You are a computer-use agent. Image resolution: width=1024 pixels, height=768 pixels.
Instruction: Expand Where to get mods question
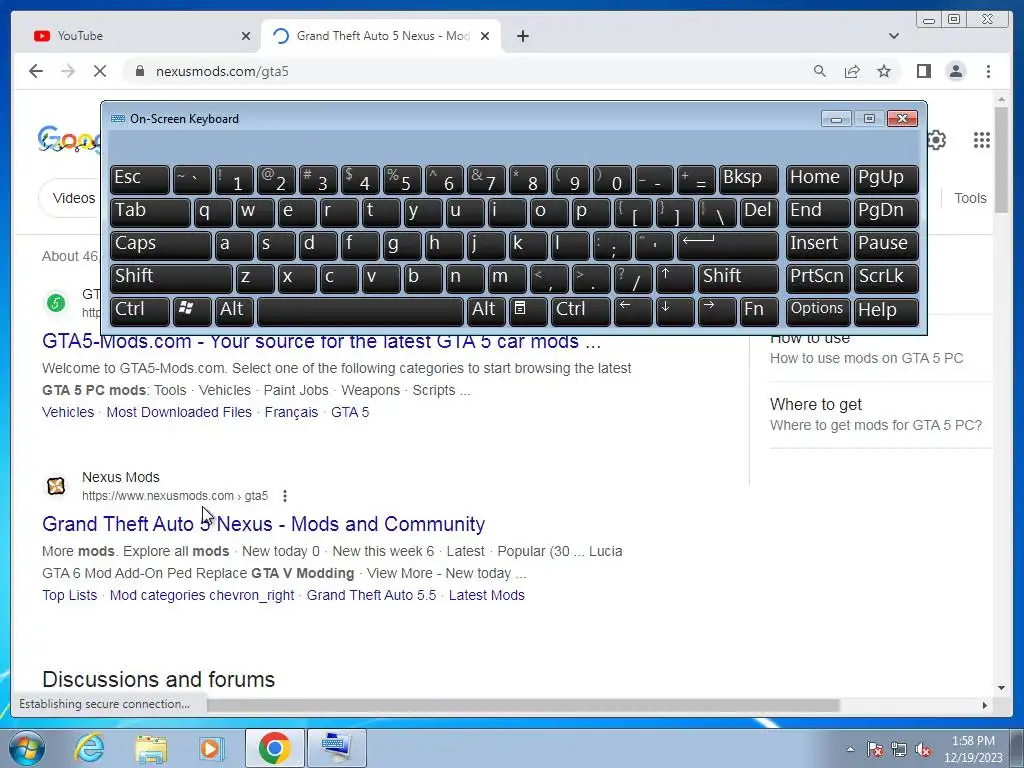(x=880, y=414)
